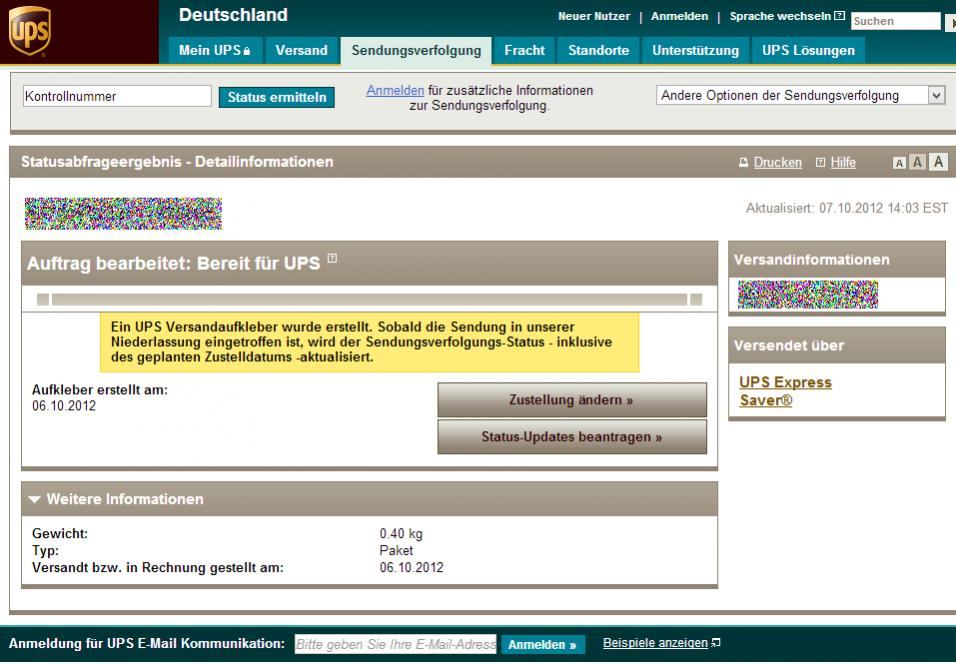Image resolution: width=956 pixels, height=664 pixels.
Task: Click the Drucken link
Action: [x=777, y=163]
